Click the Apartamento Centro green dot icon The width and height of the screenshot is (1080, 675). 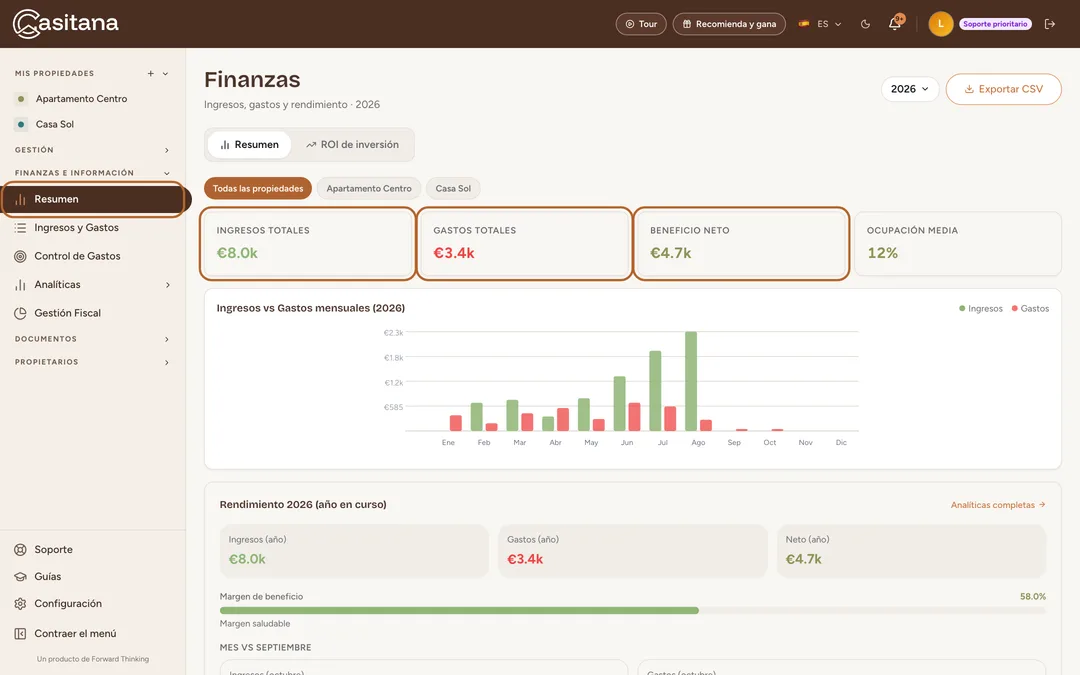click(21, 99)
